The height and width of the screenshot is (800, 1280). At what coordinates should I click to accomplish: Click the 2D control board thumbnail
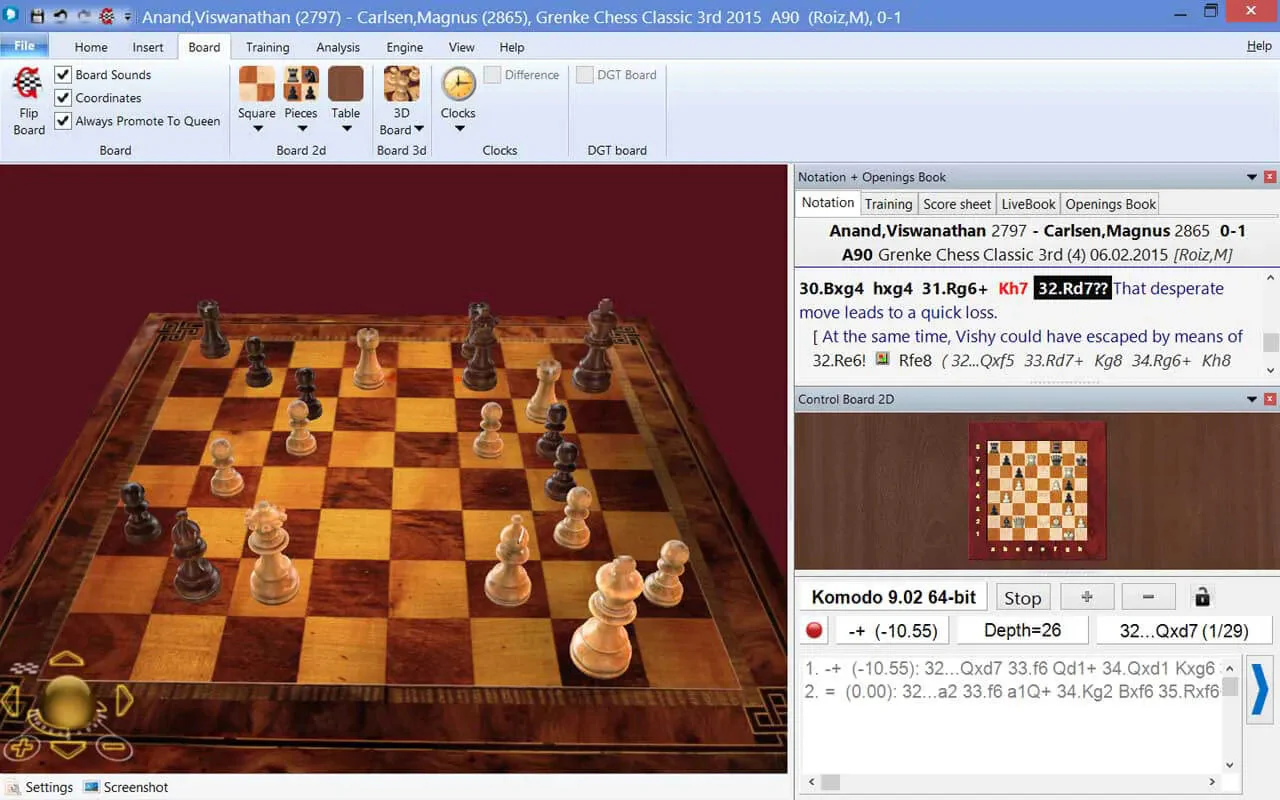tap(1037, 490)
